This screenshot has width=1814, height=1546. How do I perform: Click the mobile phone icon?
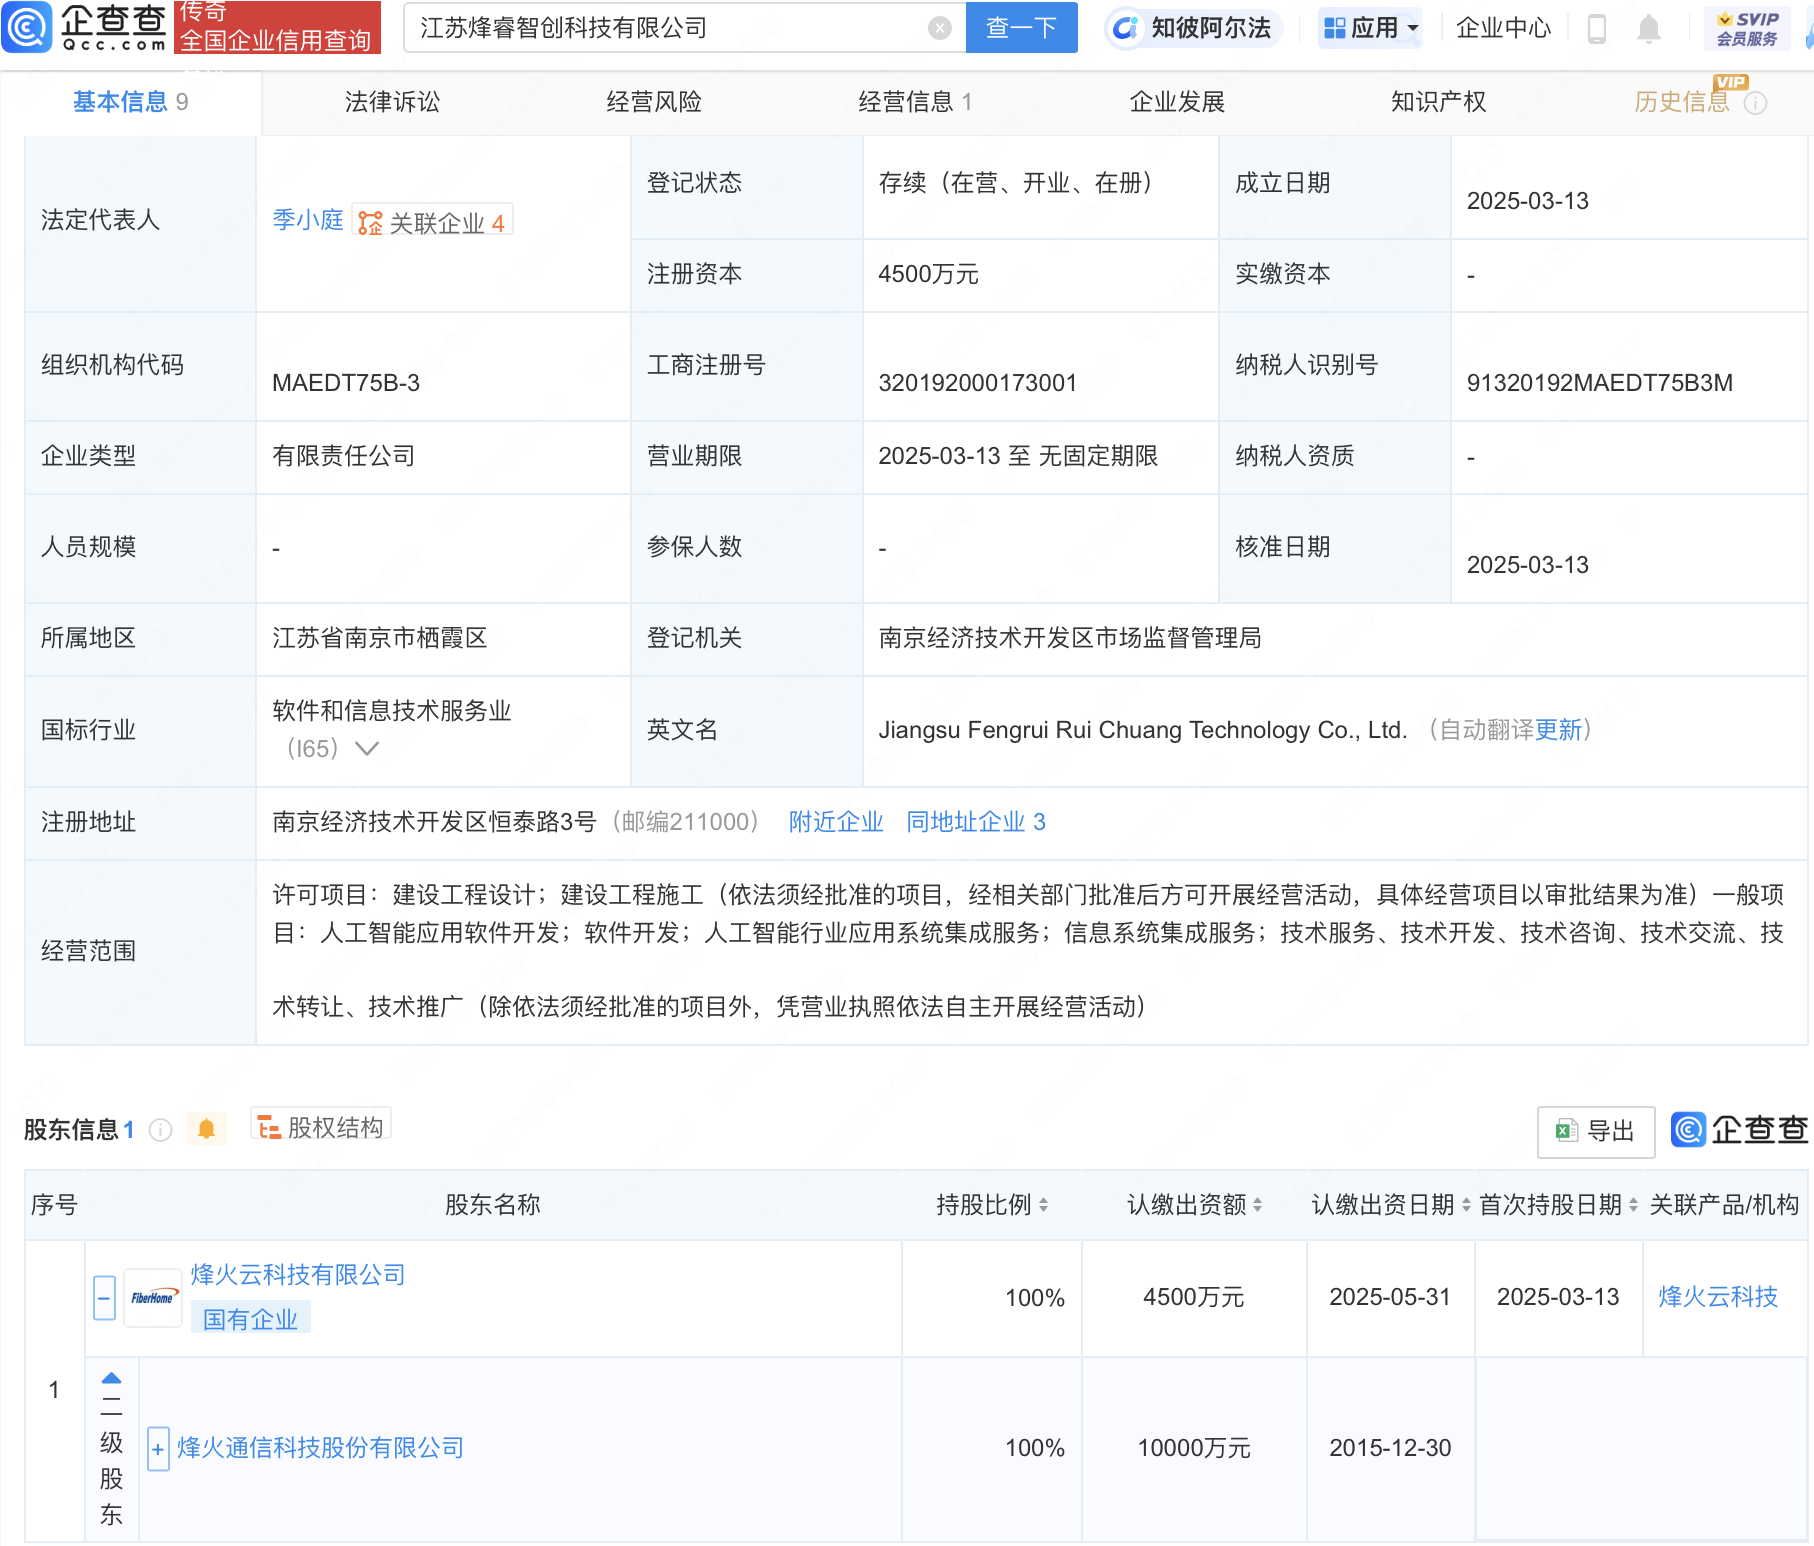click(1597, 29)
